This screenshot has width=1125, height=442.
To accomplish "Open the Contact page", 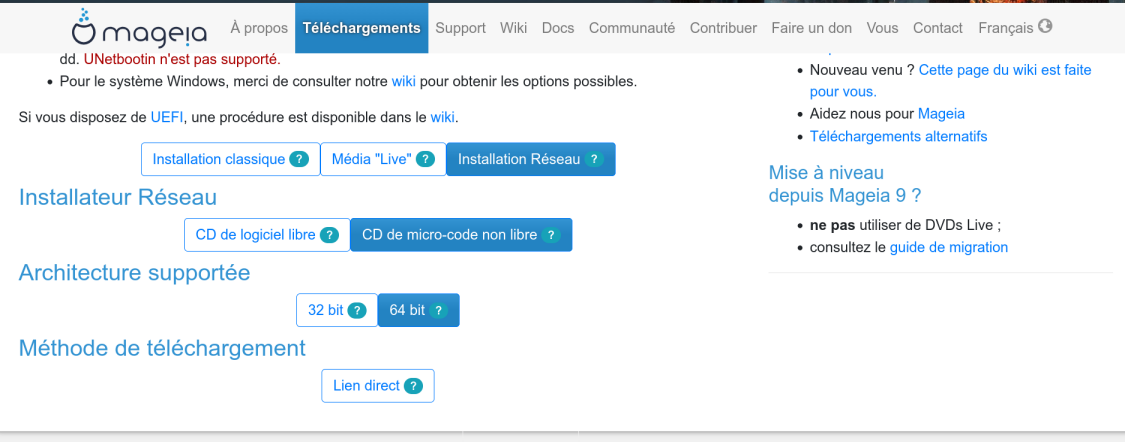I will coord(938,28).
